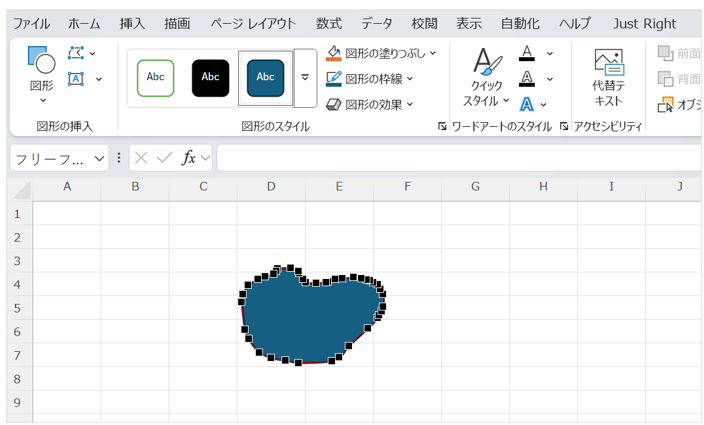
Task: Switch to the 挿入 tab
Action: click(132, 23)
